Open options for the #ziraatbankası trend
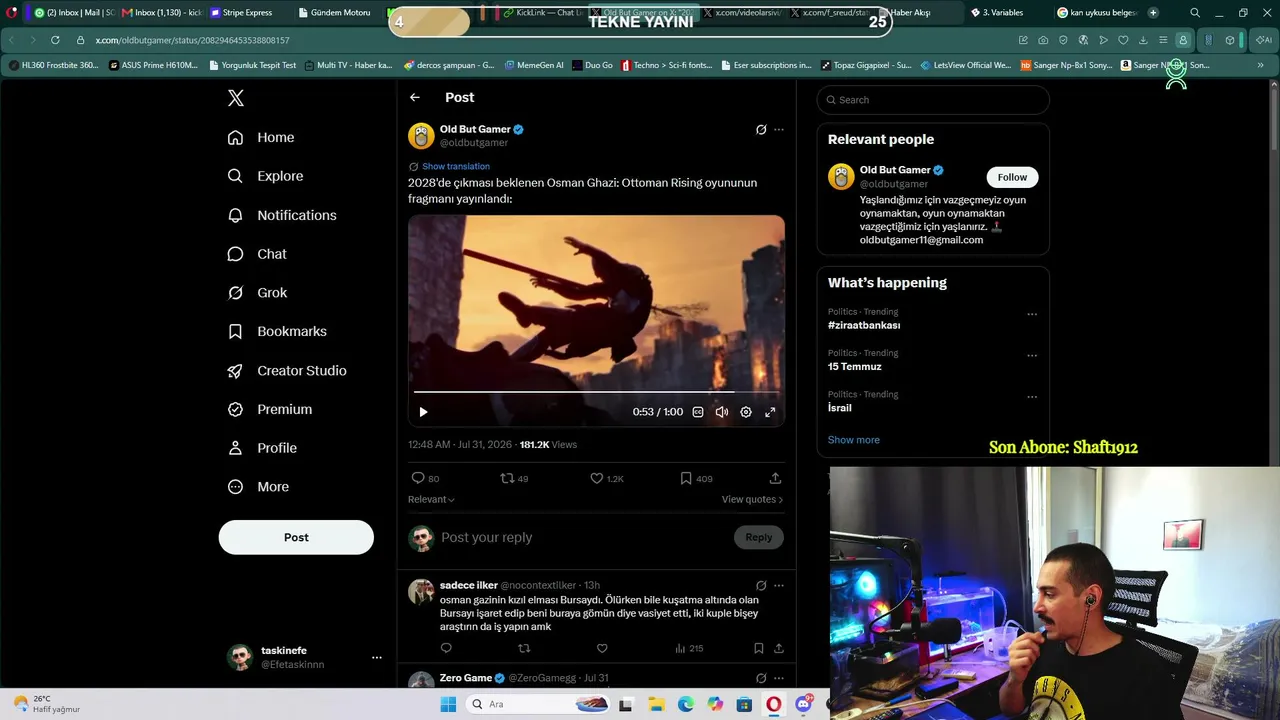1280x720 pixels. click(x=1032, y=314)
